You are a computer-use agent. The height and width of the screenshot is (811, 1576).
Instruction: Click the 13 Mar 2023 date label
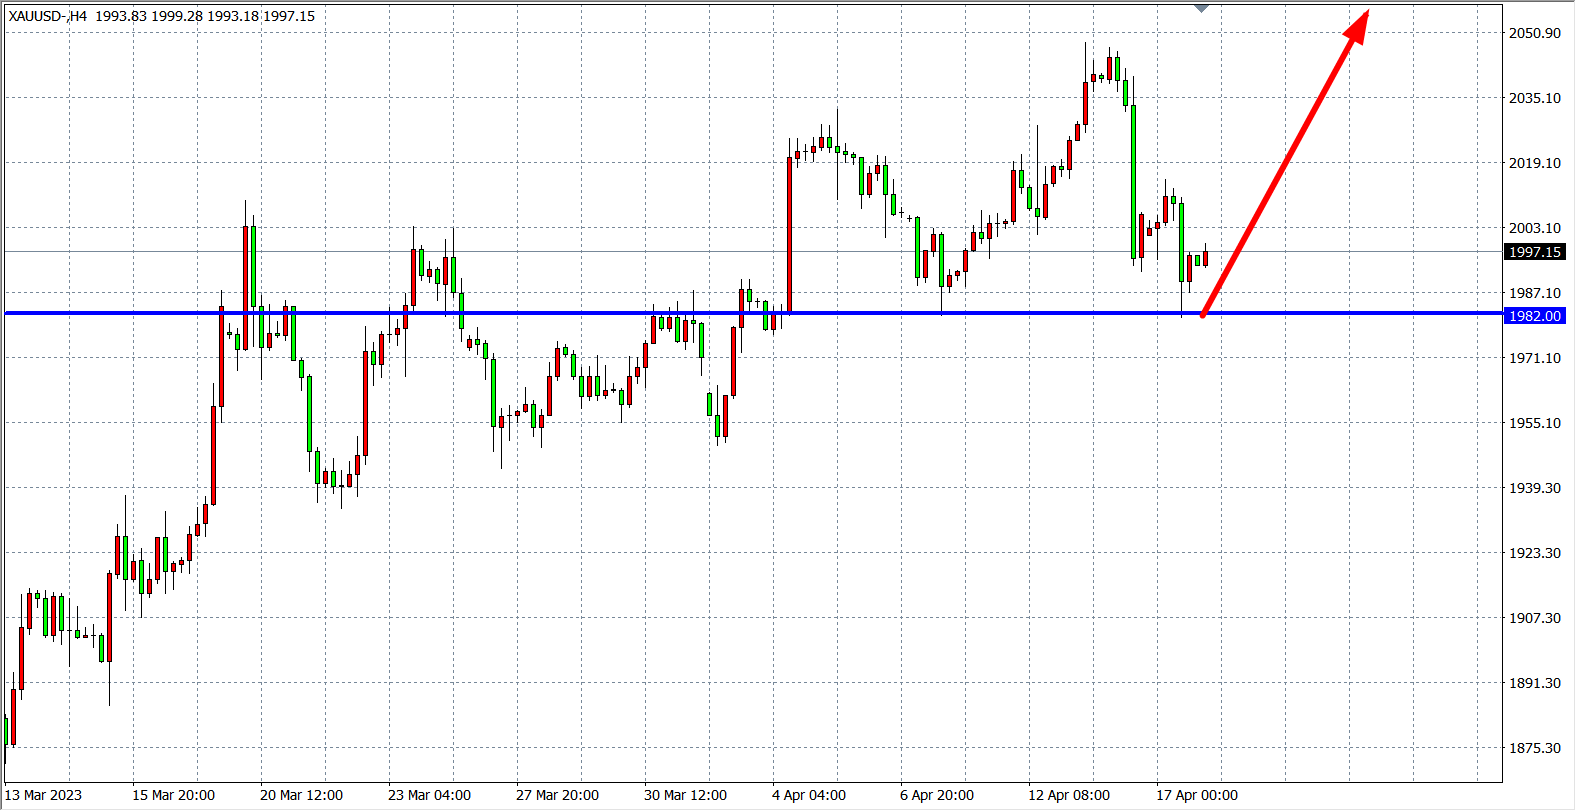pyautogui.click(x=44, y=795)
